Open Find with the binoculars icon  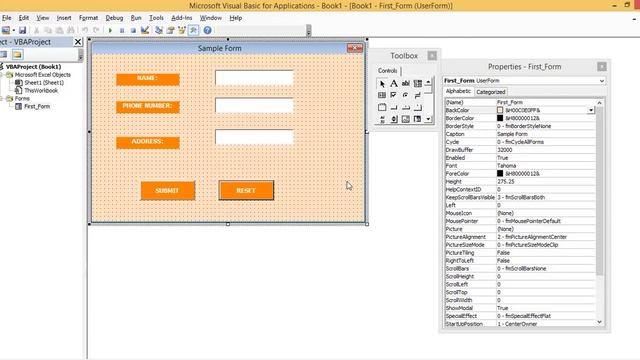(71, 30)
